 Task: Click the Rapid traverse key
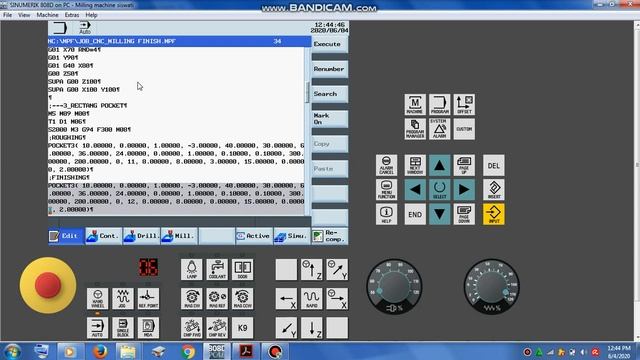pyautogui.click(x=311, y=298)
